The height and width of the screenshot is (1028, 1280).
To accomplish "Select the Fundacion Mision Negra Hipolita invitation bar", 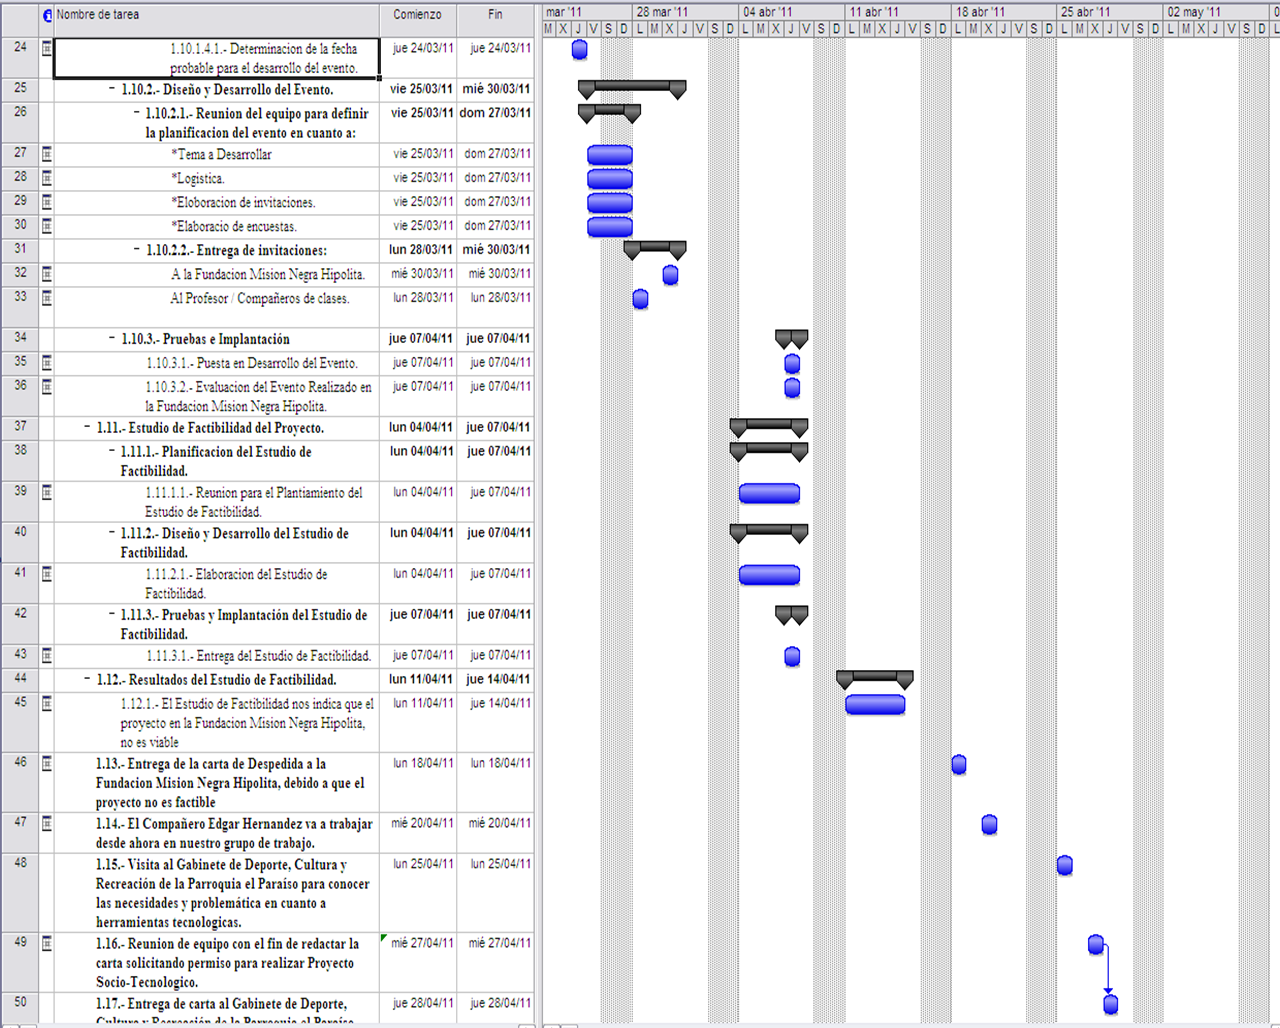I will point(670,275).
